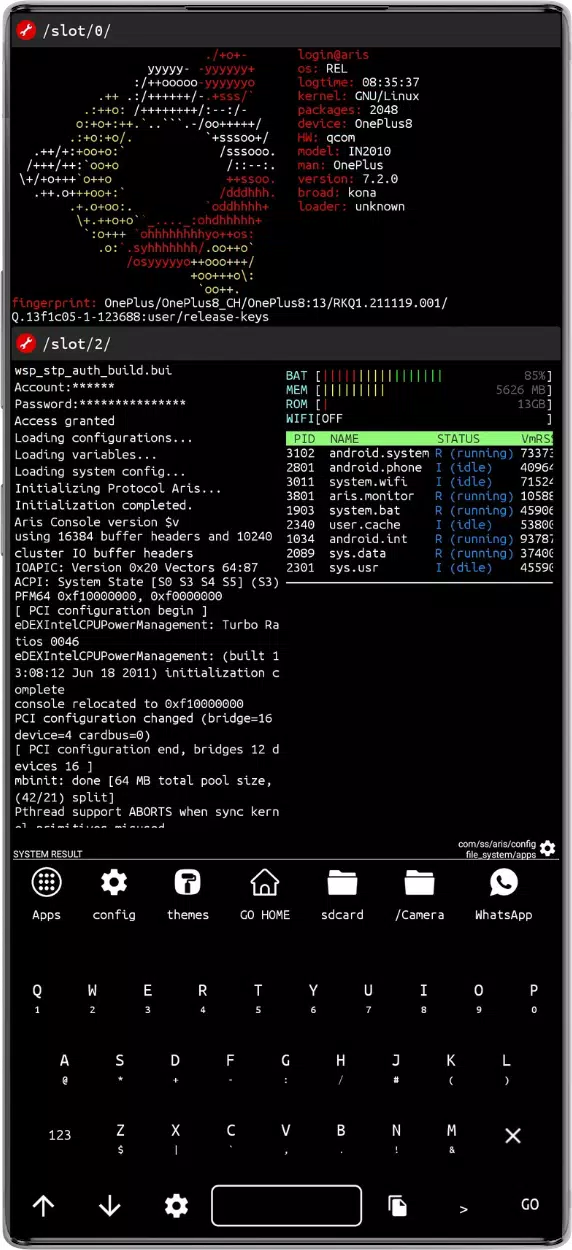Image resolution: width=572 pixels, height=1250 pixels.
Task: Click the 'loader: unknown' line
Action: (x=351, y=207)
